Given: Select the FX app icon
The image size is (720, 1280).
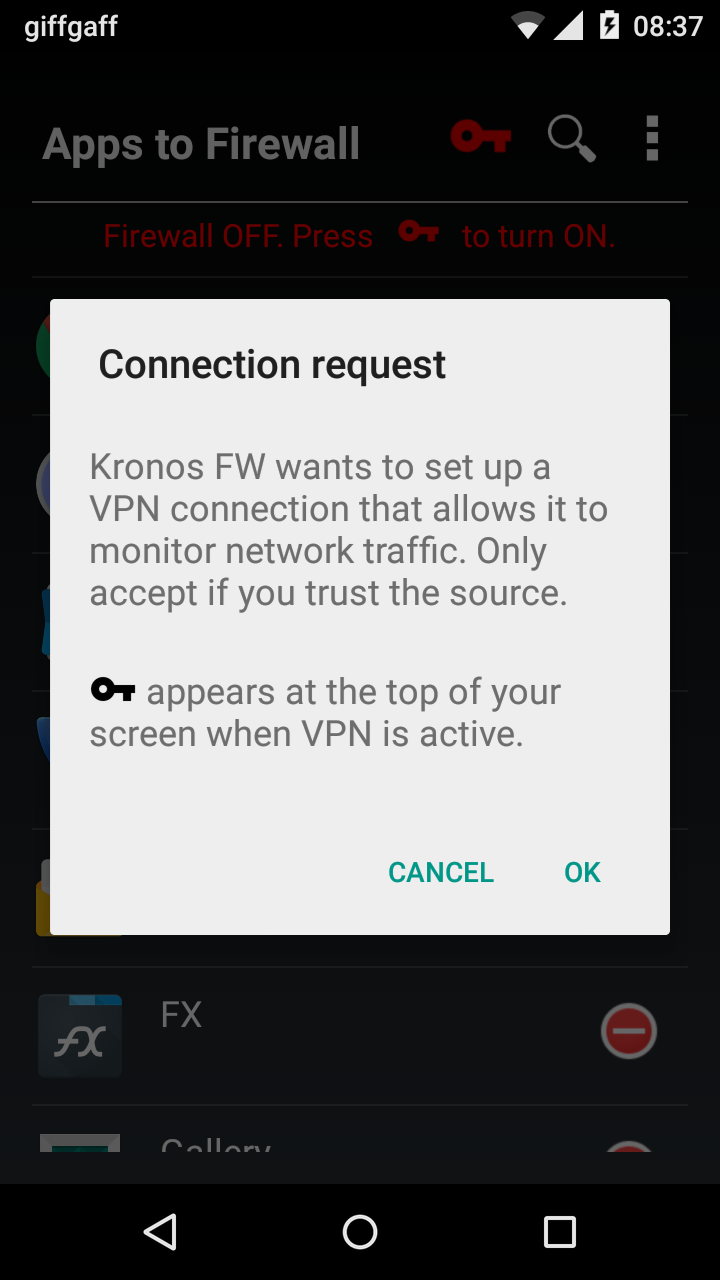Looking at the screenshot, I should (80, 1036).
